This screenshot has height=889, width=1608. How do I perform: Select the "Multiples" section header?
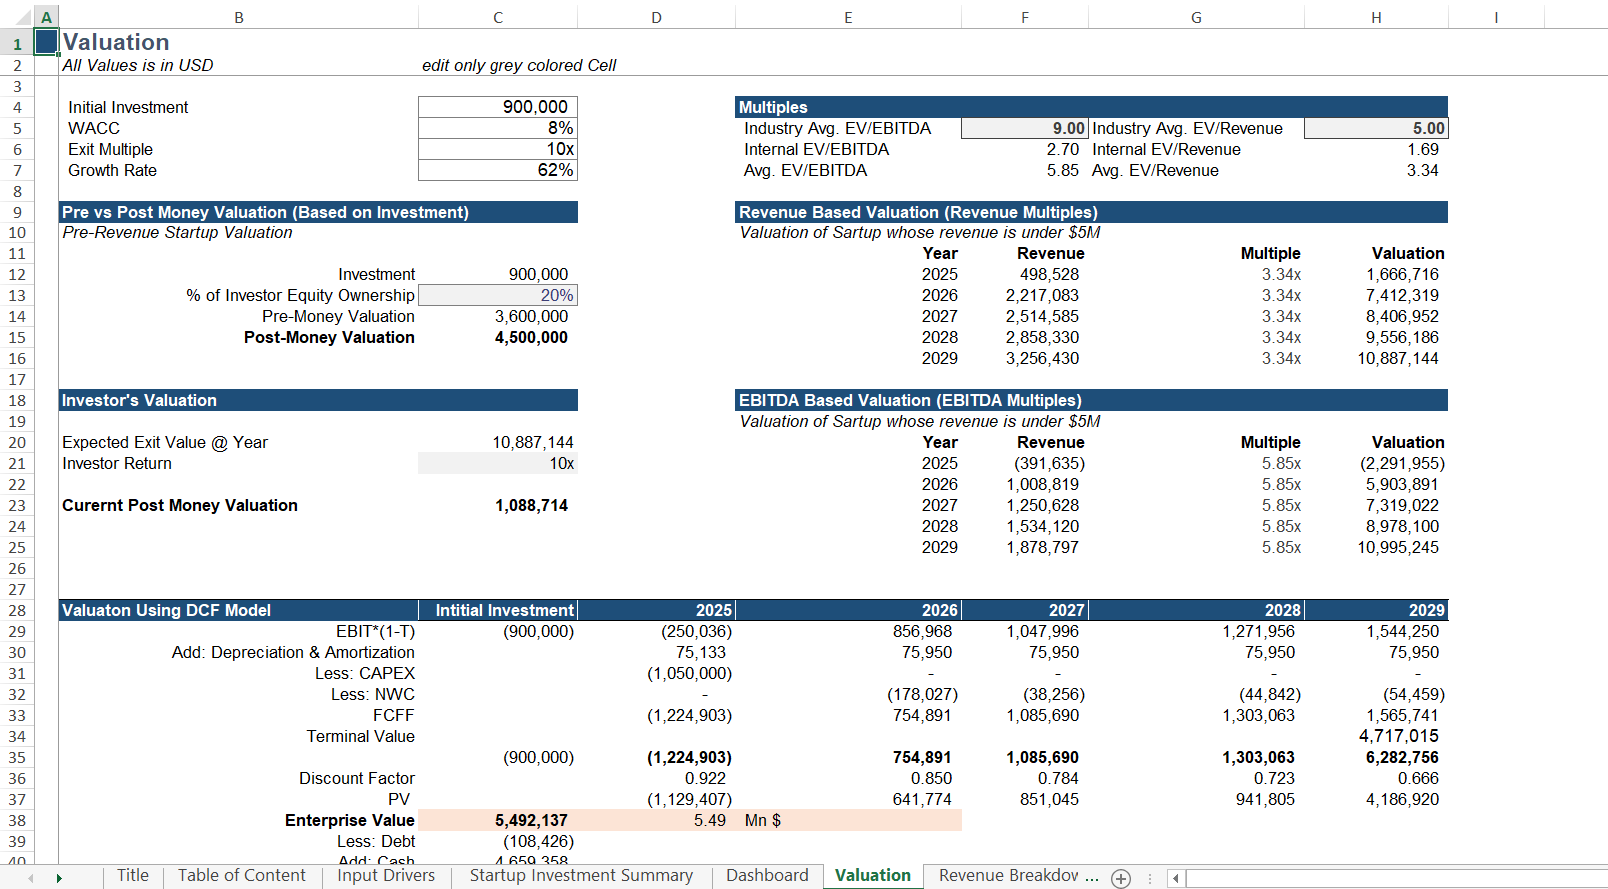tap(1092, 107)
